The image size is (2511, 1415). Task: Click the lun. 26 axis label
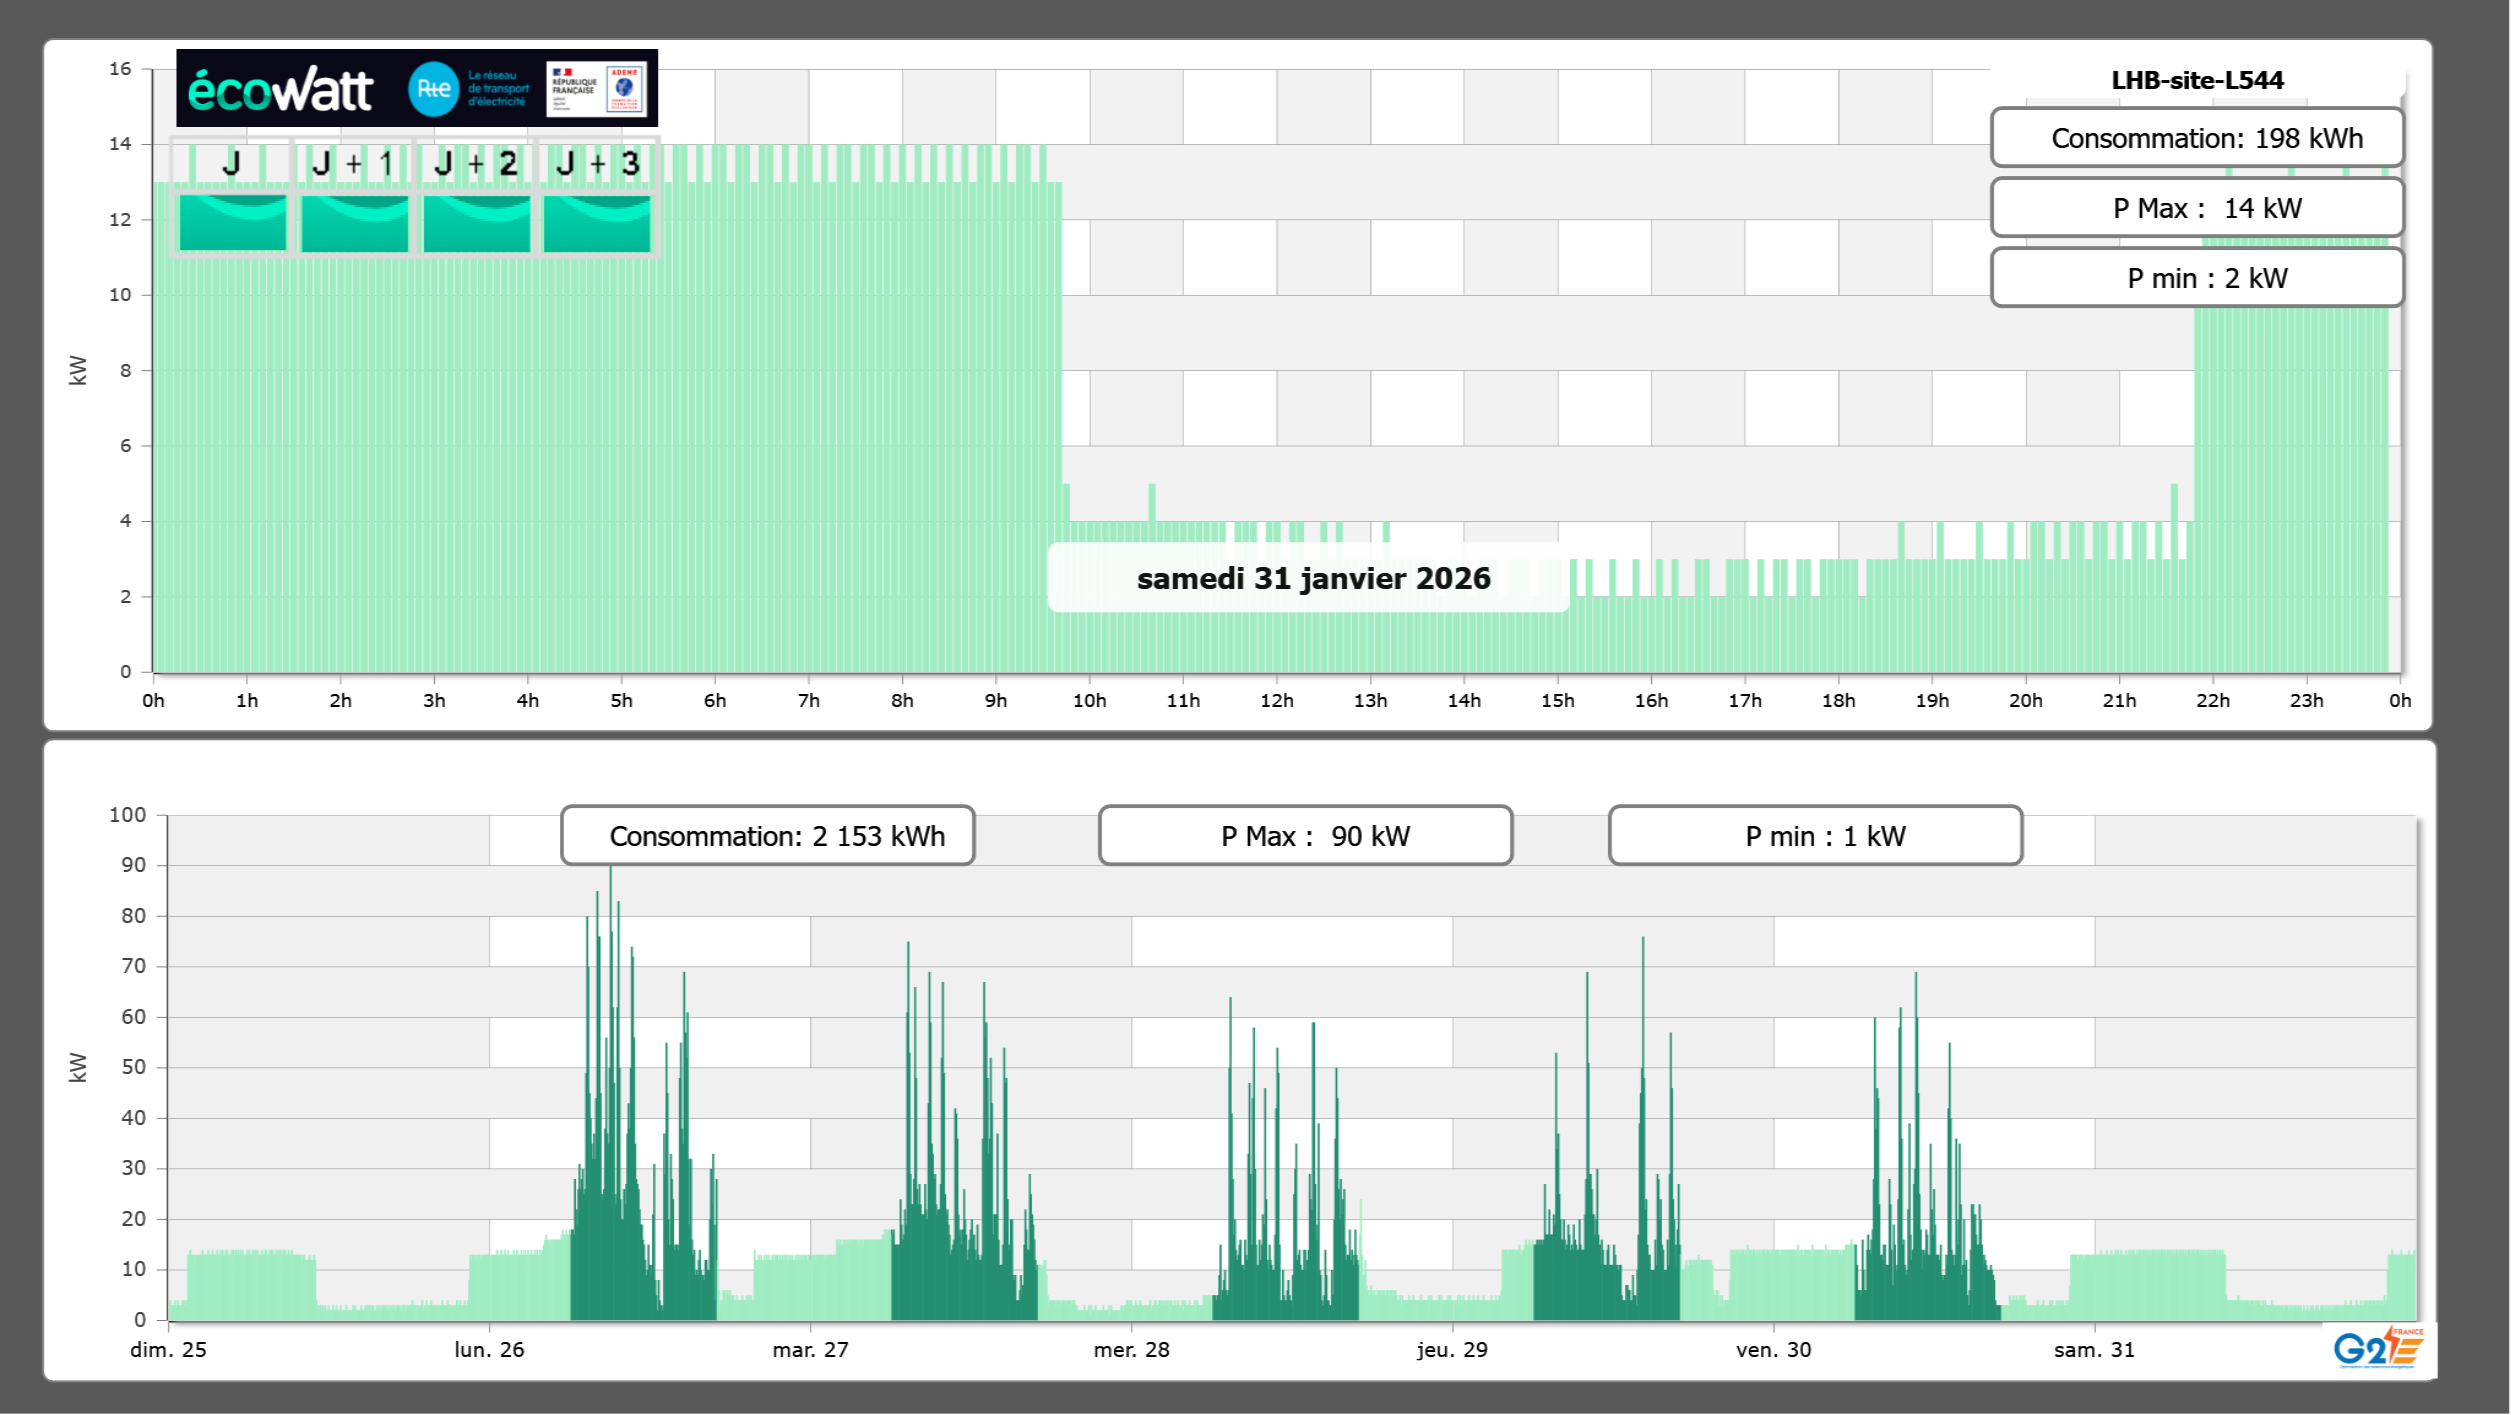(x=489, y=1349)
